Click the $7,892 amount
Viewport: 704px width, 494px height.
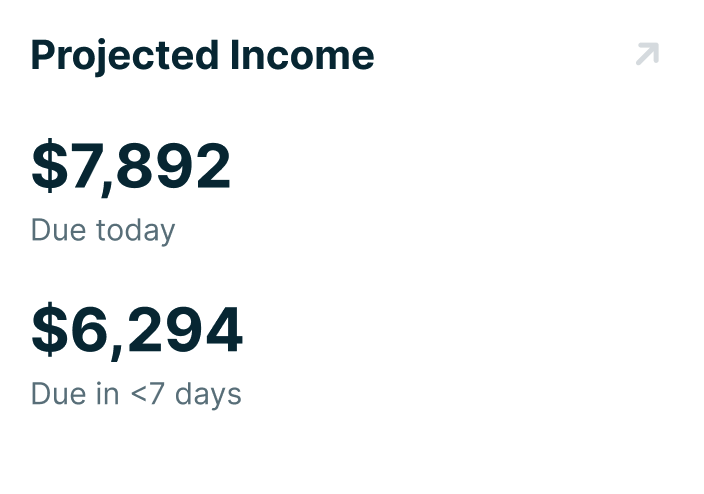(131, 167)
